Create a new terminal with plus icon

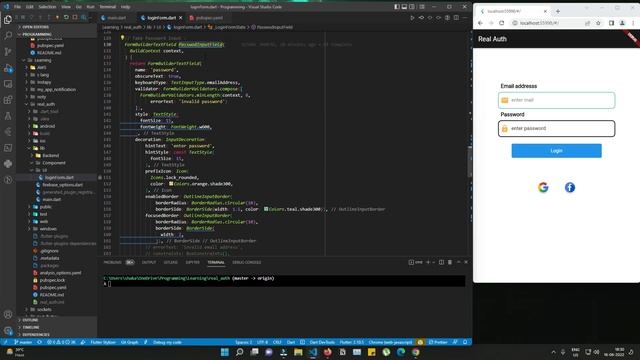(428, 262)
